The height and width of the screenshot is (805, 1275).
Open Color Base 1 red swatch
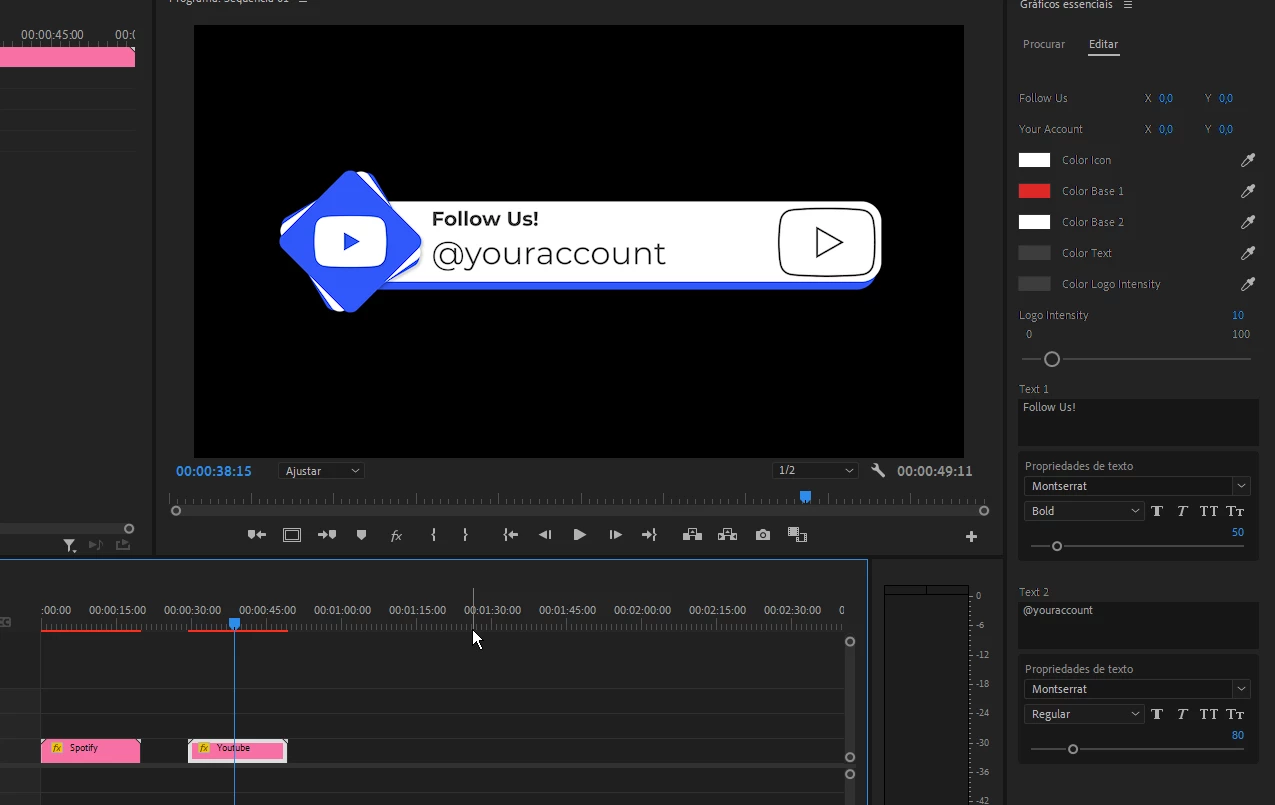pos(1034,191)
